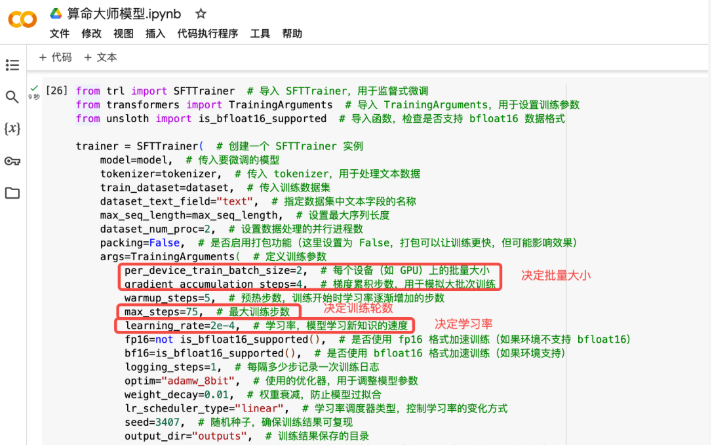This screenshot has height=445, width=711.
Task: Click the 'seed=3407,' parameter
Action: (x=155, y=422)
